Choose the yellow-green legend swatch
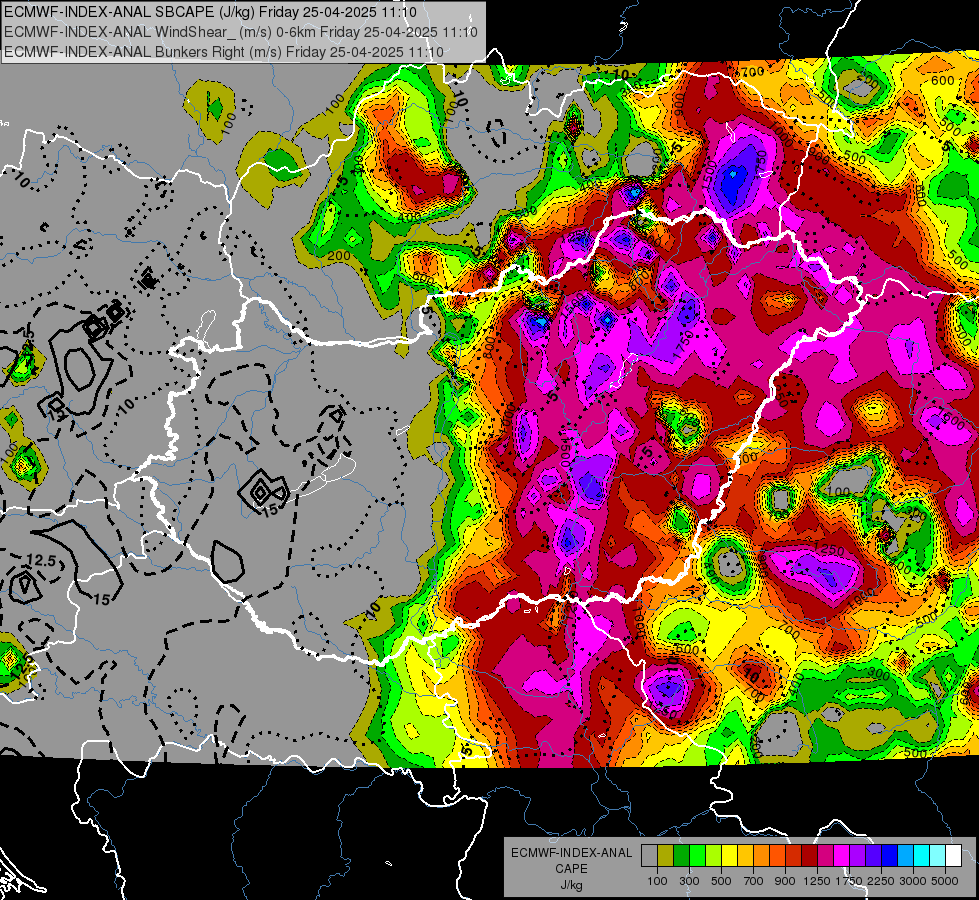This screenshot has width=979, height=900. 714,856
